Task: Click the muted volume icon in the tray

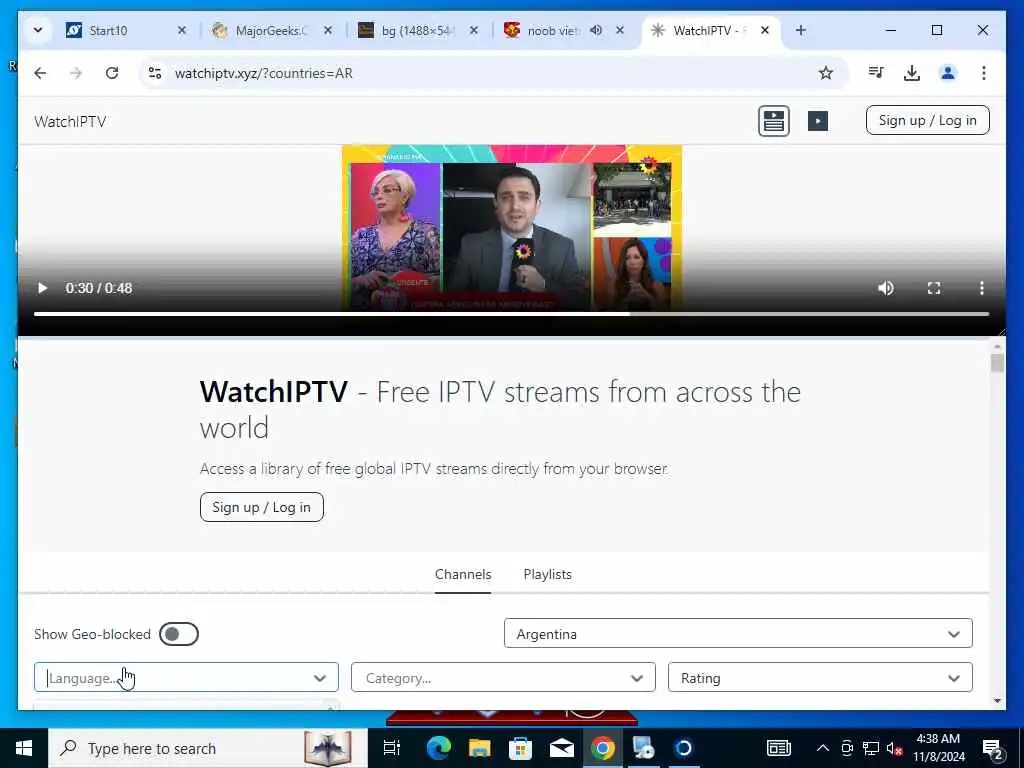Action: pyautogui.click(x=893, y=748)
